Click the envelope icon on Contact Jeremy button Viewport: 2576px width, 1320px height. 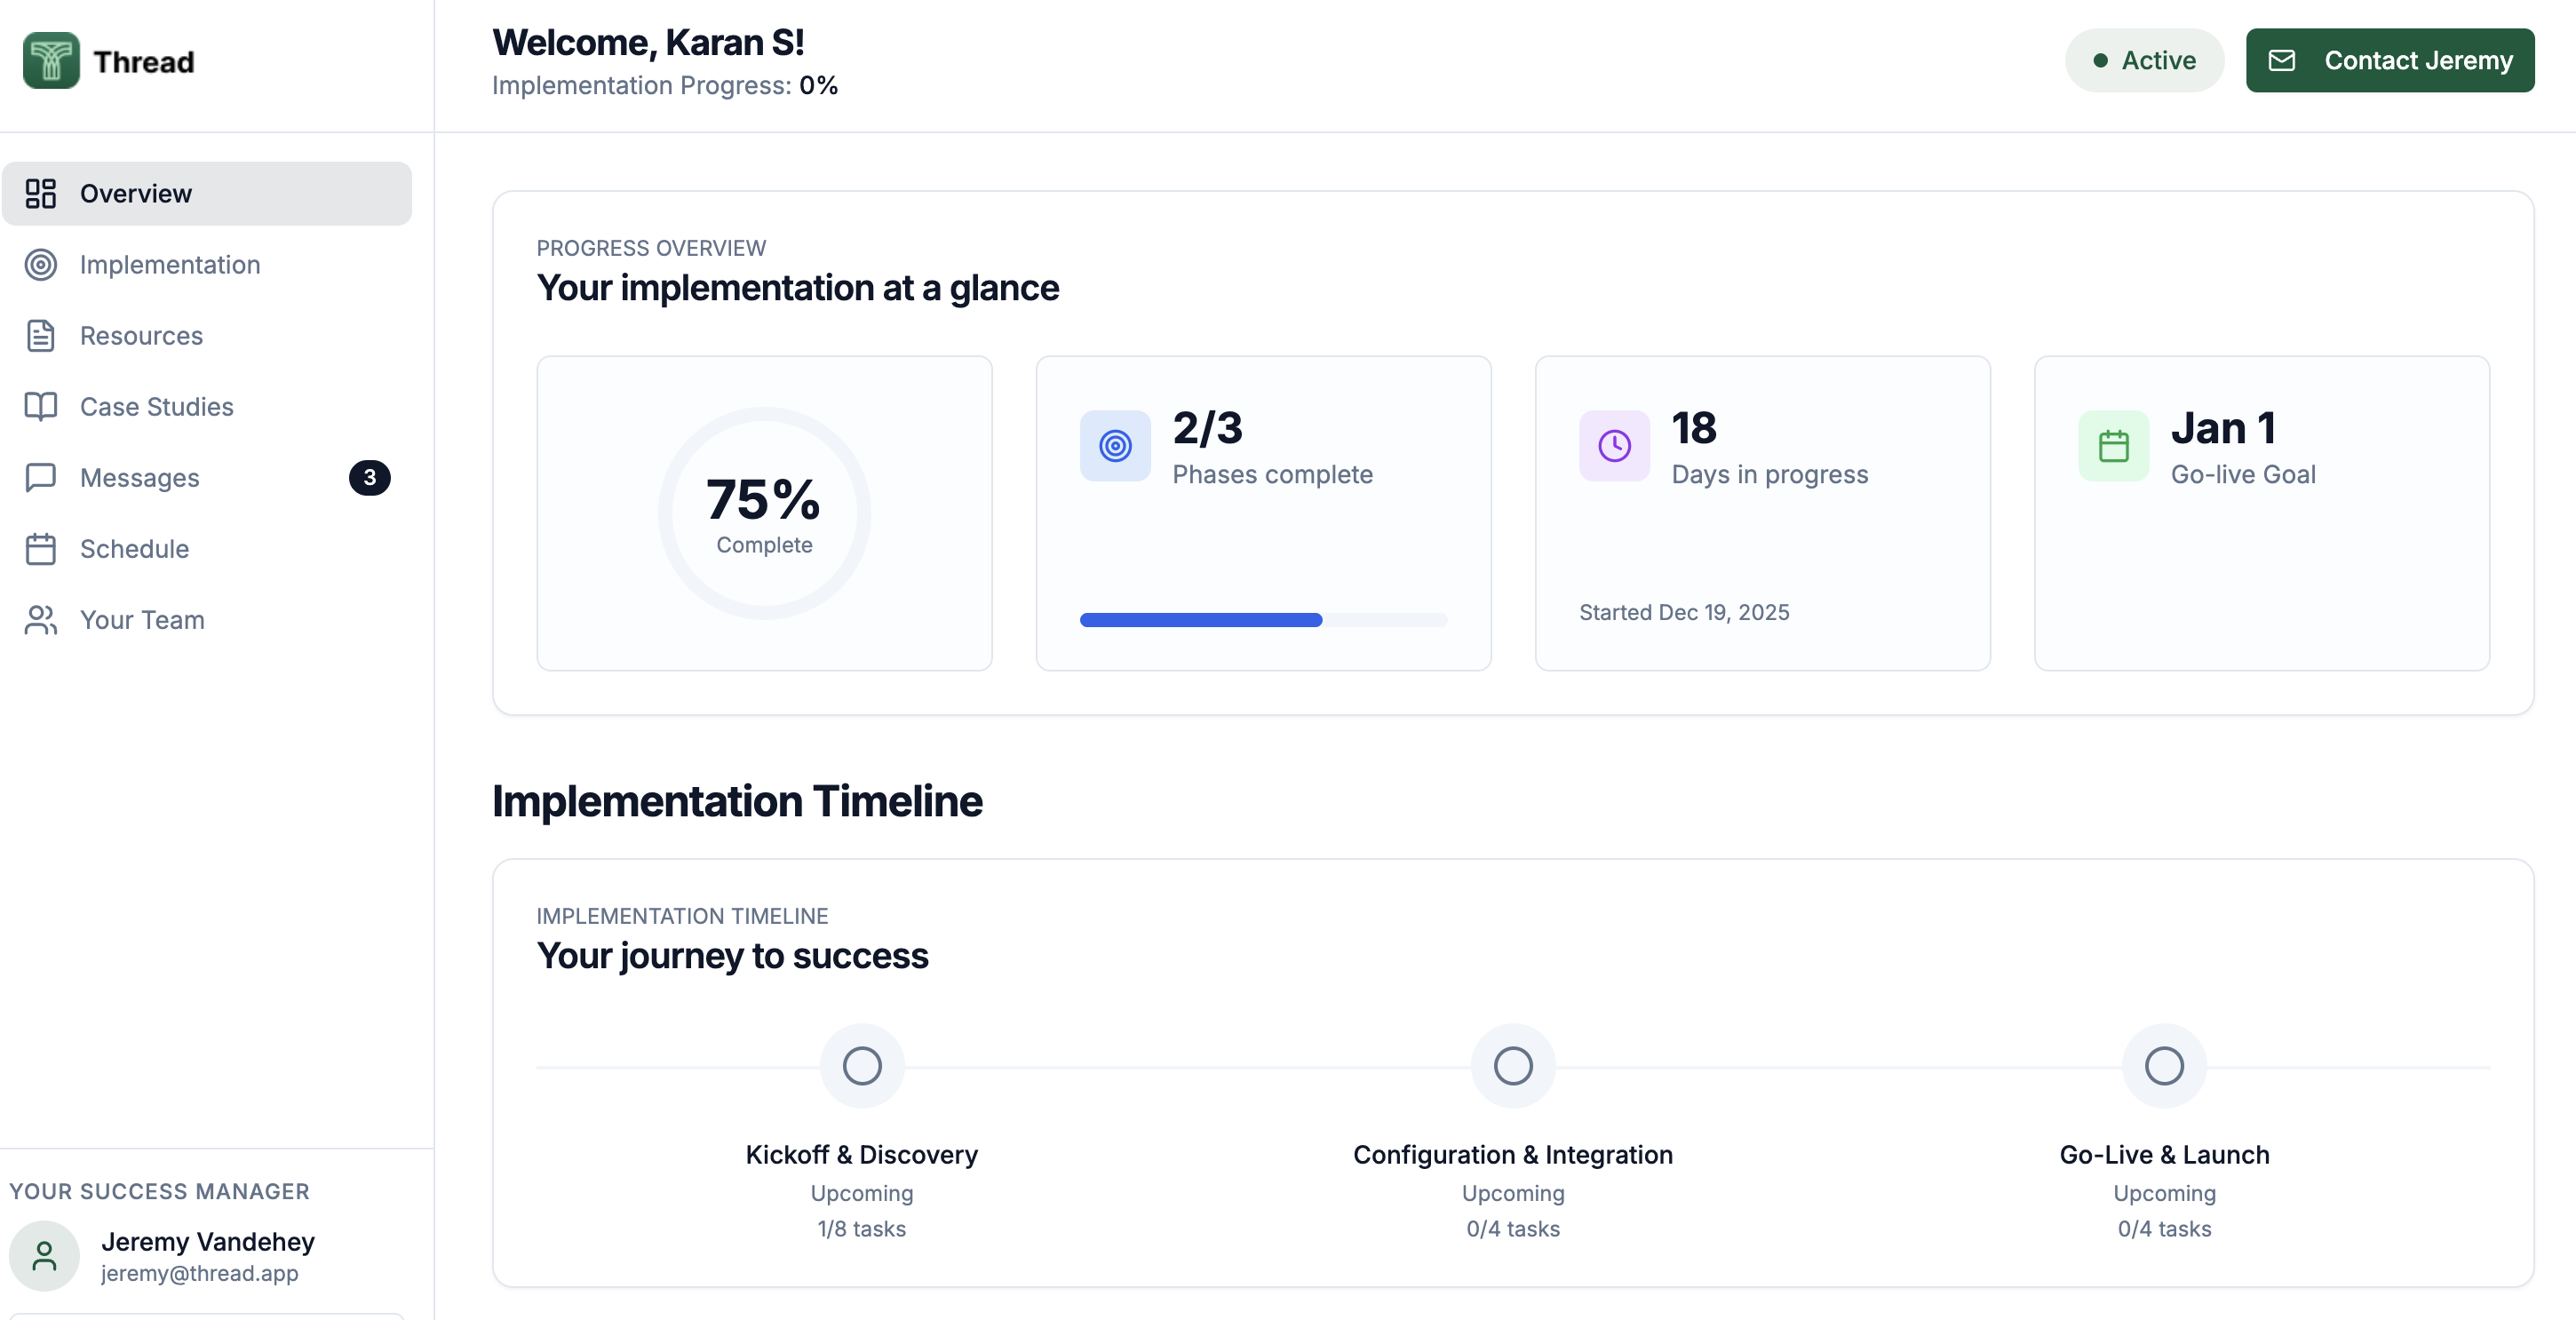[x=2283, y=60]
